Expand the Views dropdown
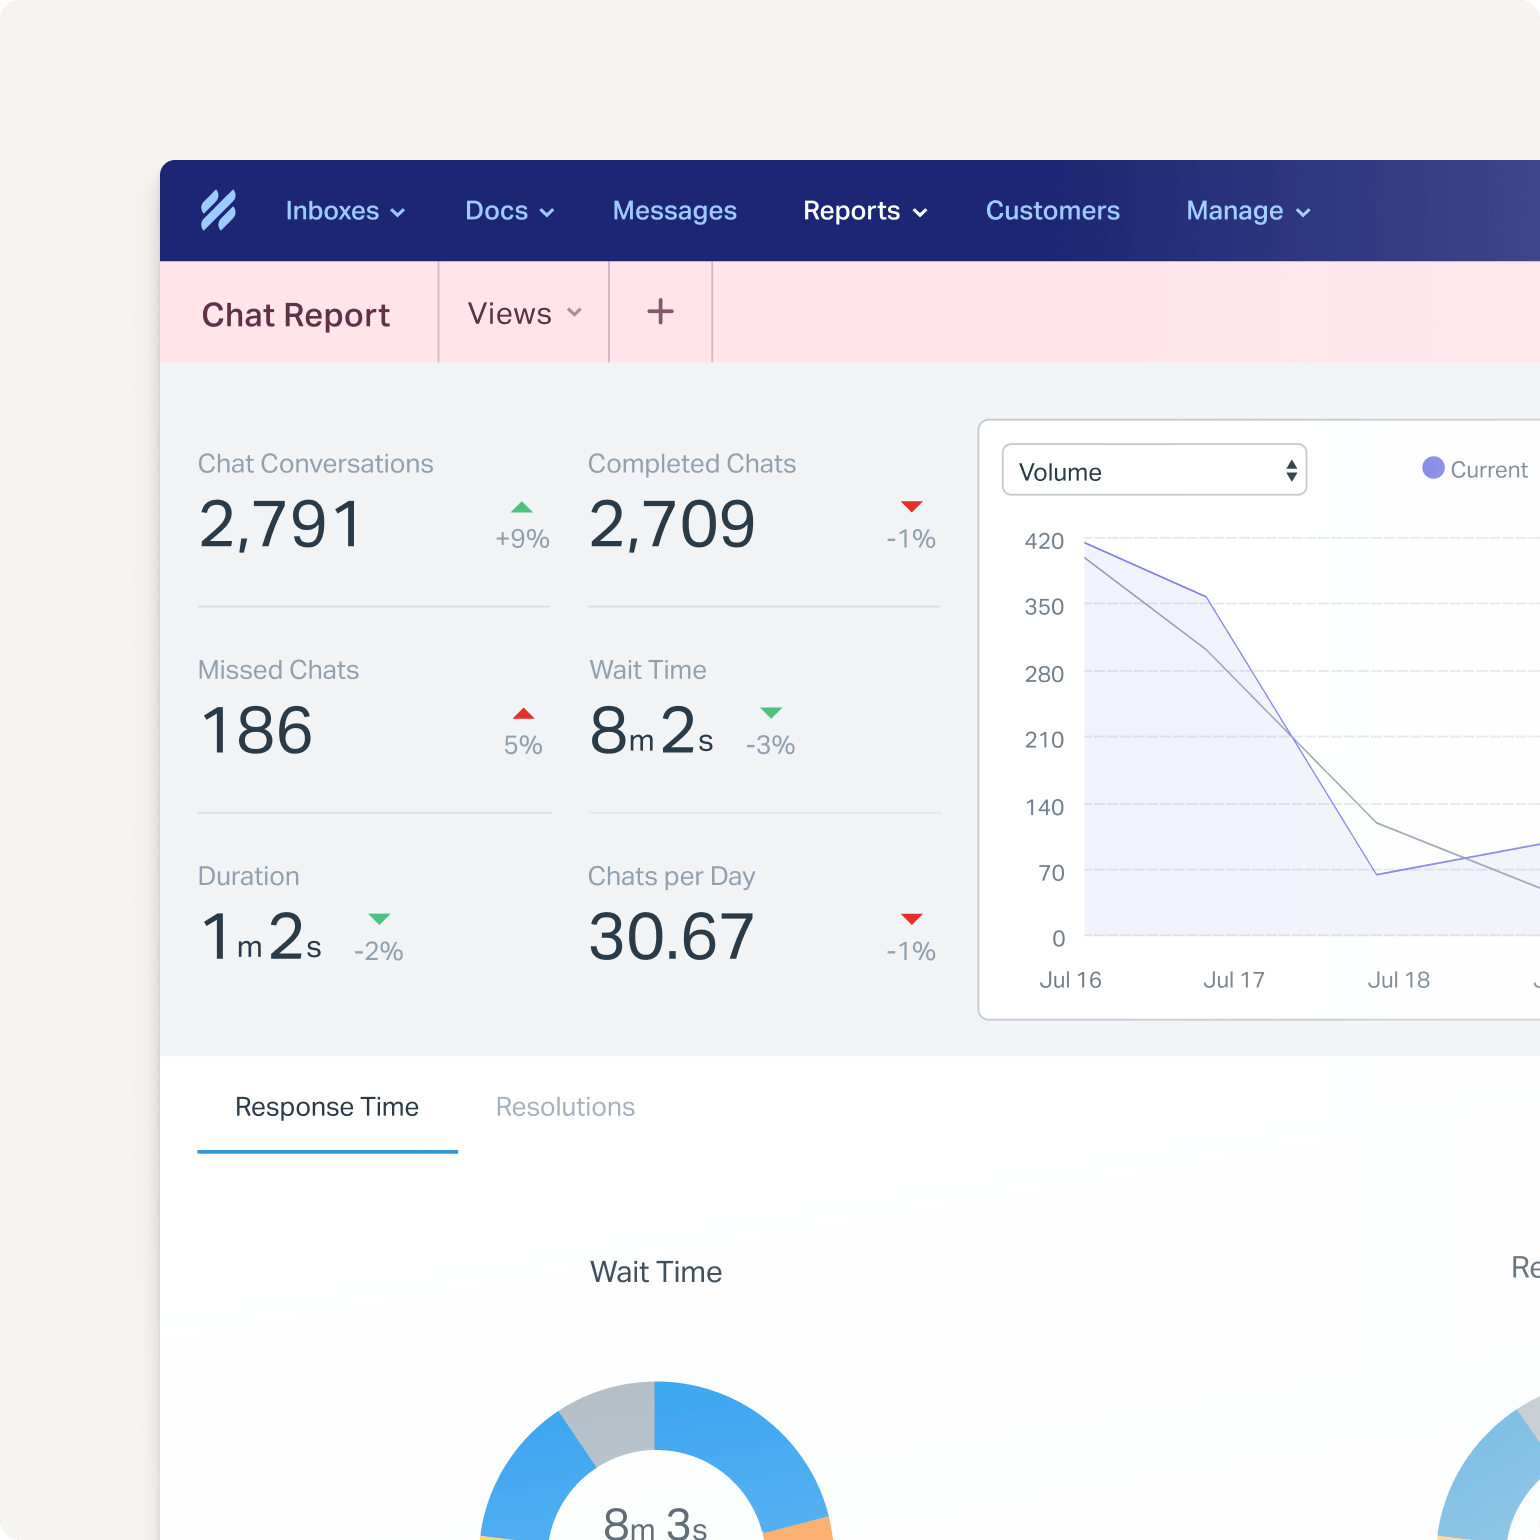 click(x=524, y=313)
